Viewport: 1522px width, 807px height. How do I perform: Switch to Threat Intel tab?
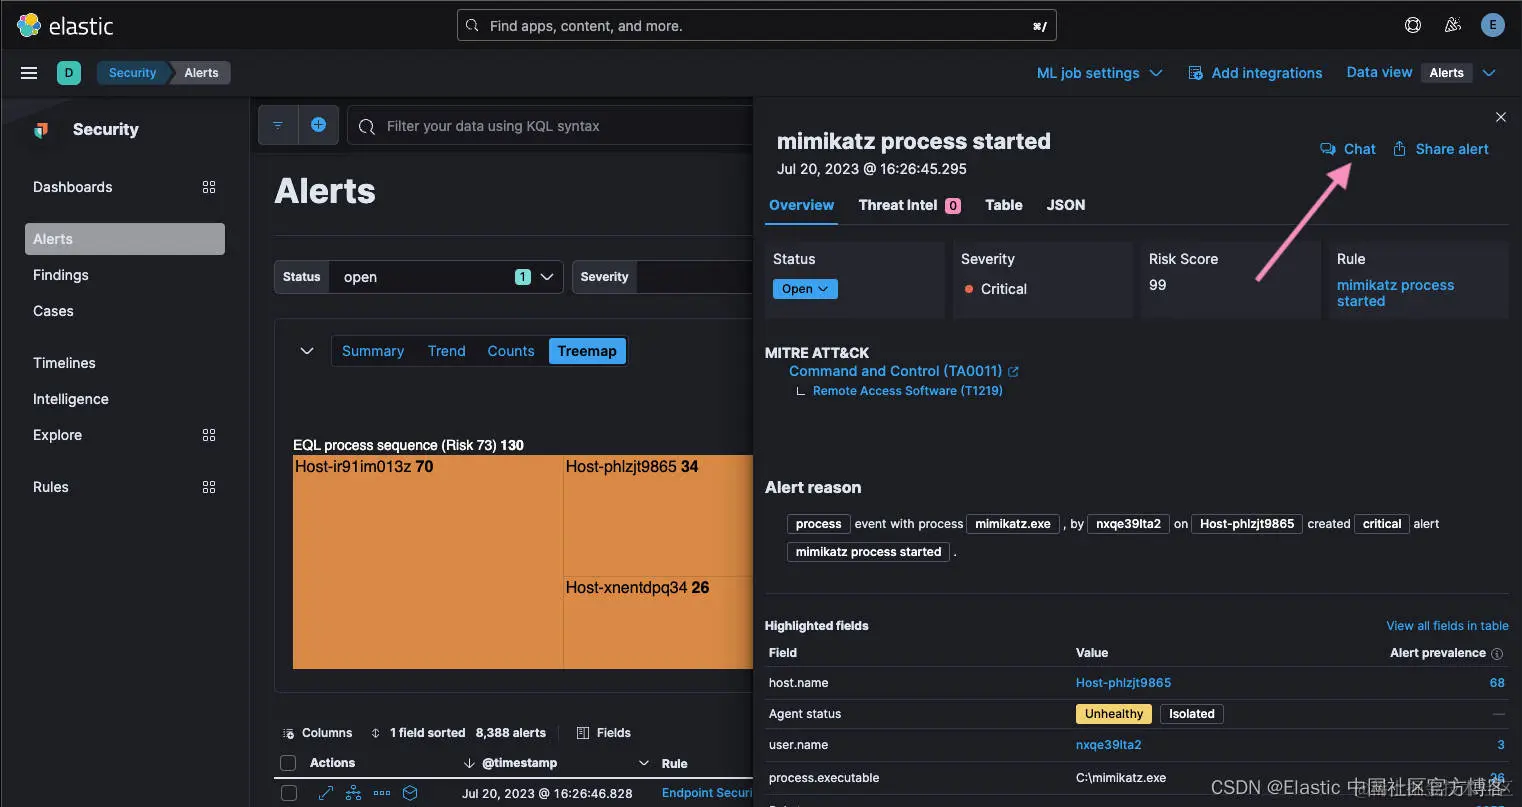[x=909, y=205]
